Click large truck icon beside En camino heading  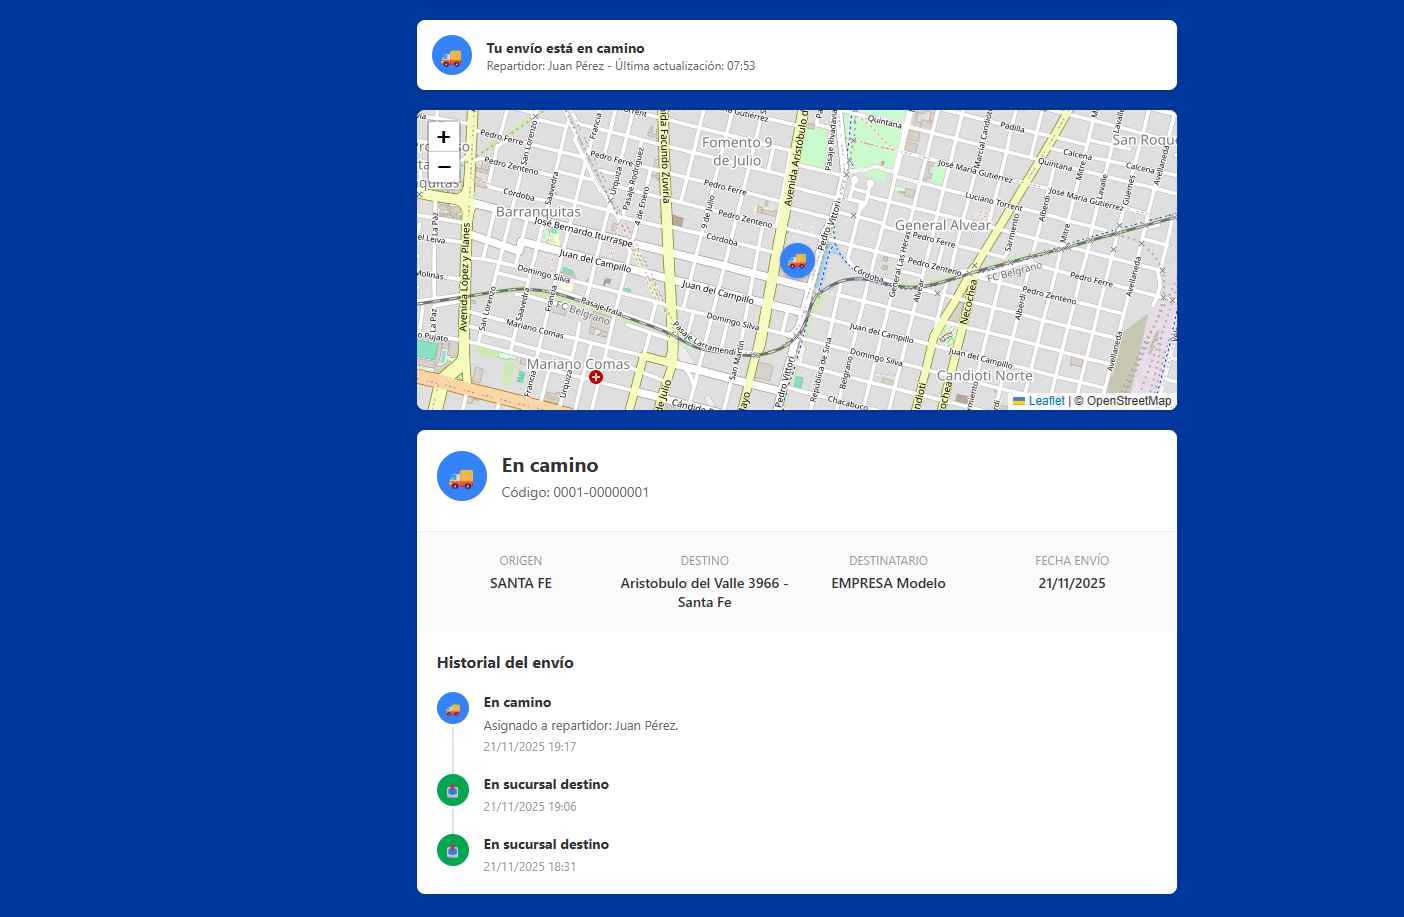pyautogui.click(x=462, y=477)
